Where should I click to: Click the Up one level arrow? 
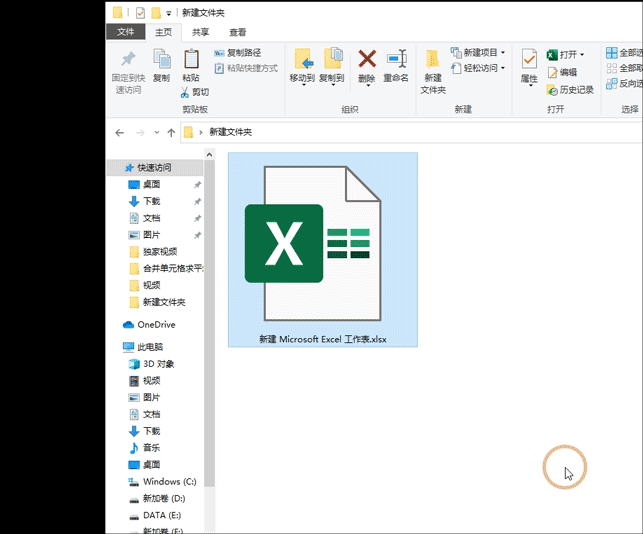pos(171,132)
